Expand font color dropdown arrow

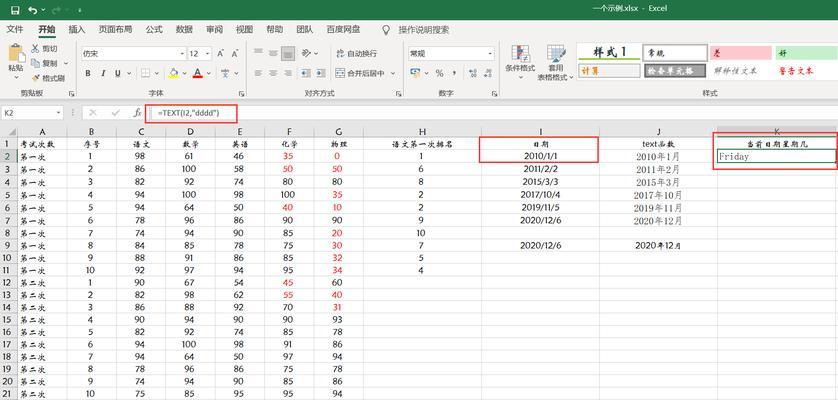click(x=208, y=73)
